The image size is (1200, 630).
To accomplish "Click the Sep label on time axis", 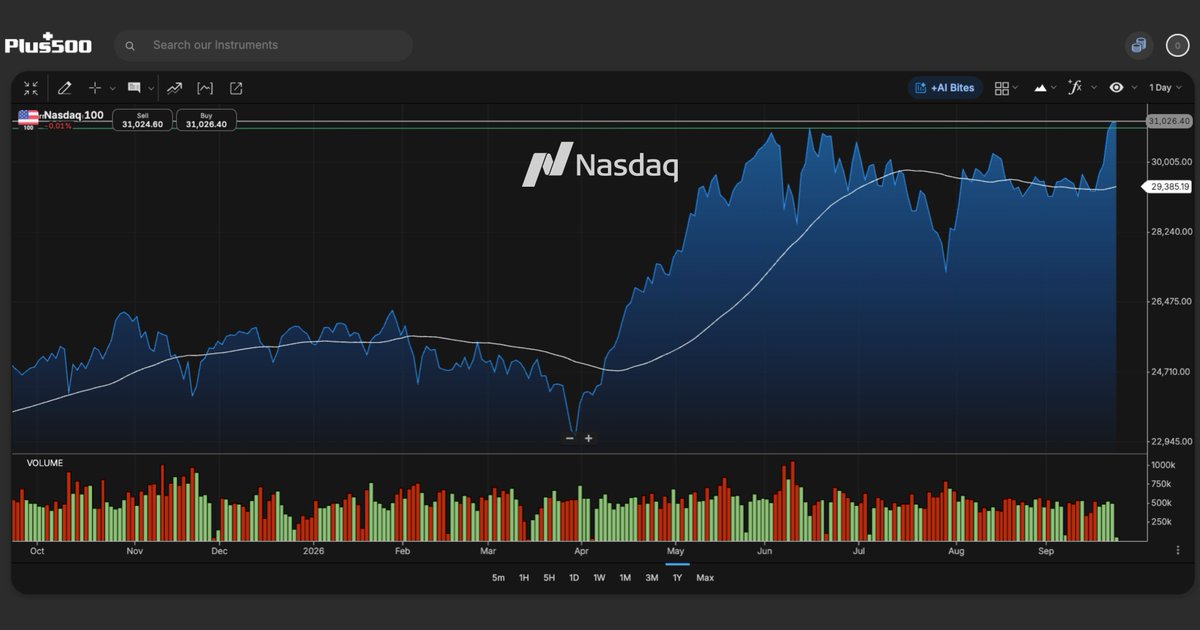I will click(1046, 551).
